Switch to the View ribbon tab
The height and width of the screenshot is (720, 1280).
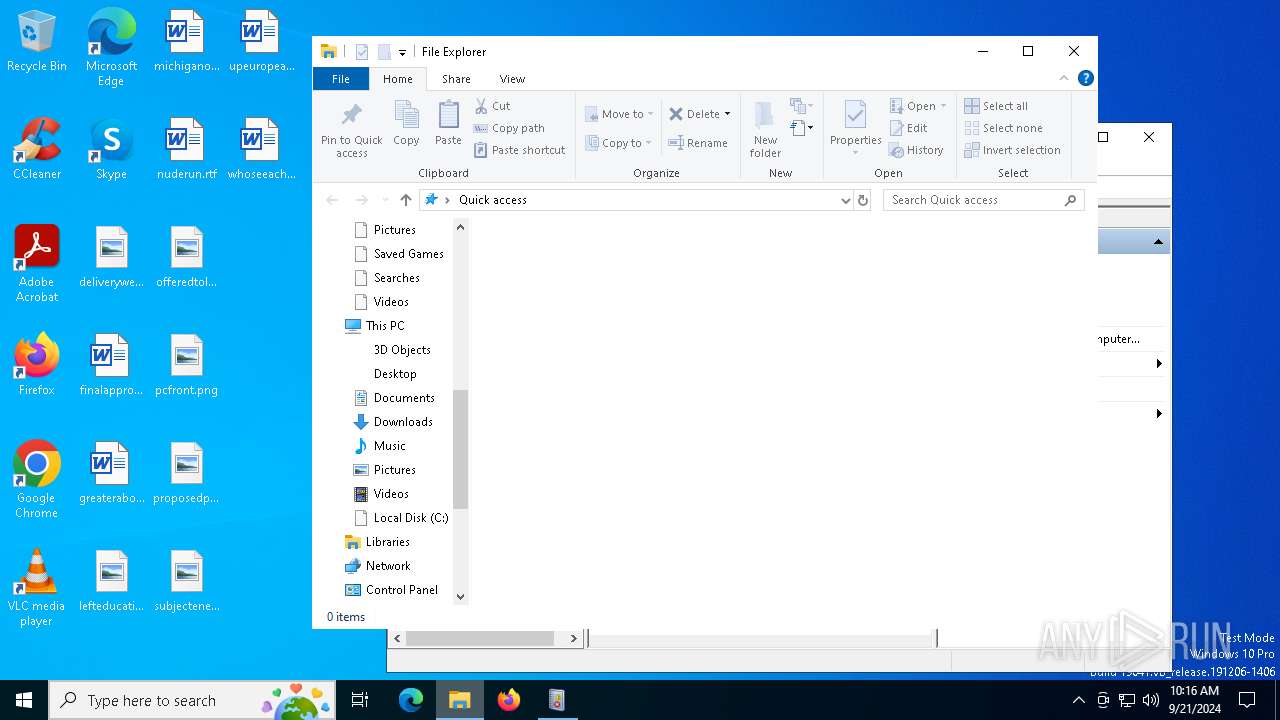512,79
